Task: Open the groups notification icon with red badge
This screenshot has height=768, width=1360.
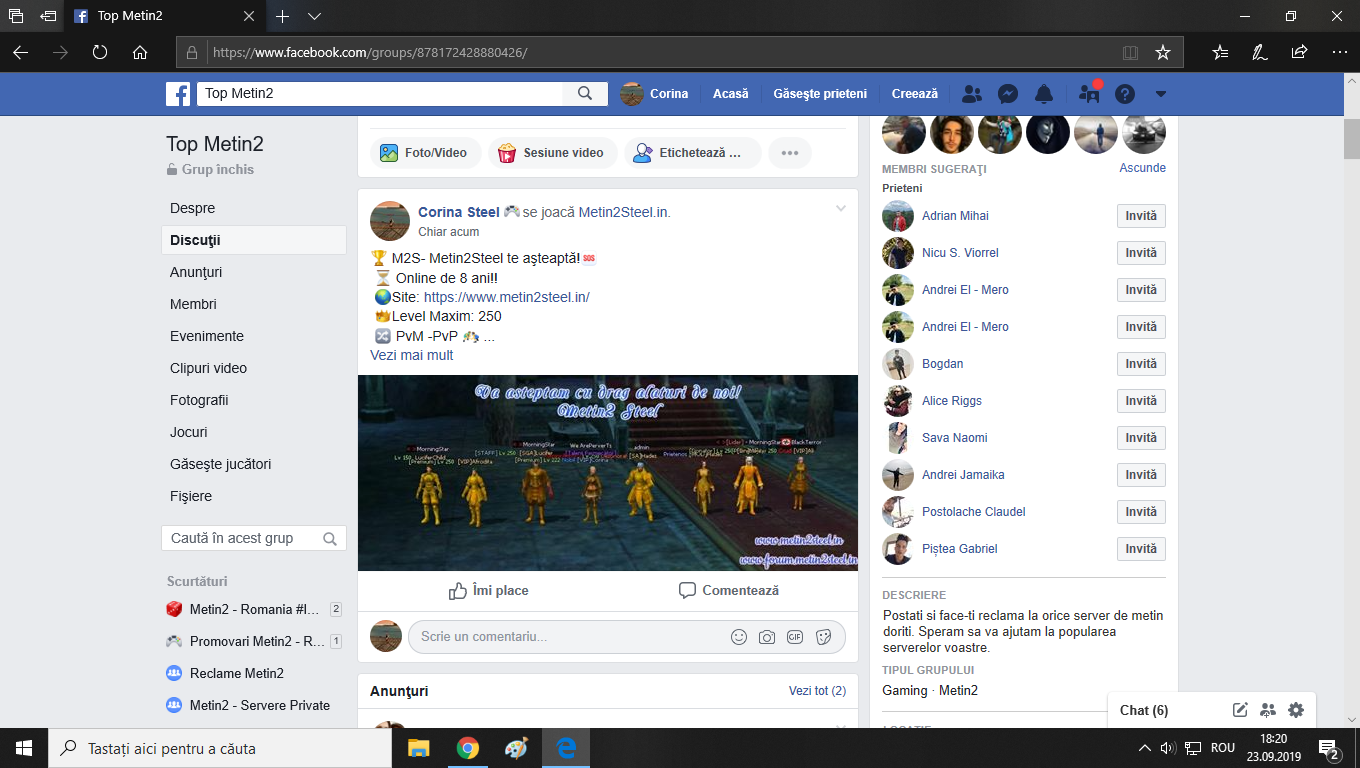Action: point(1089,94)
